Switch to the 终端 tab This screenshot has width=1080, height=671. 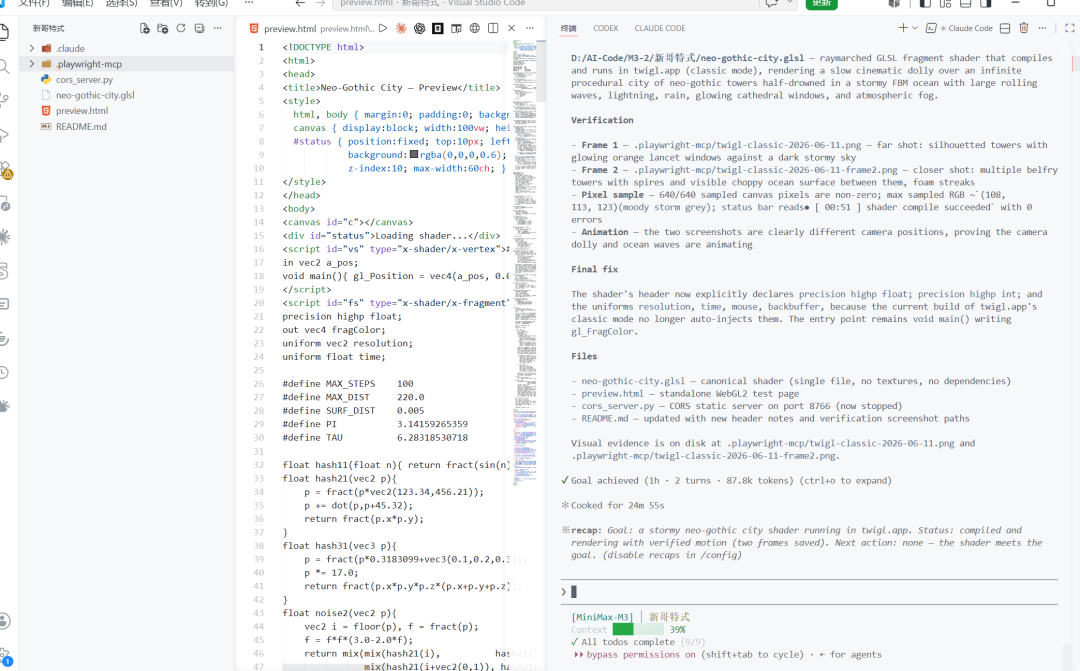click(x=568, y=28)
